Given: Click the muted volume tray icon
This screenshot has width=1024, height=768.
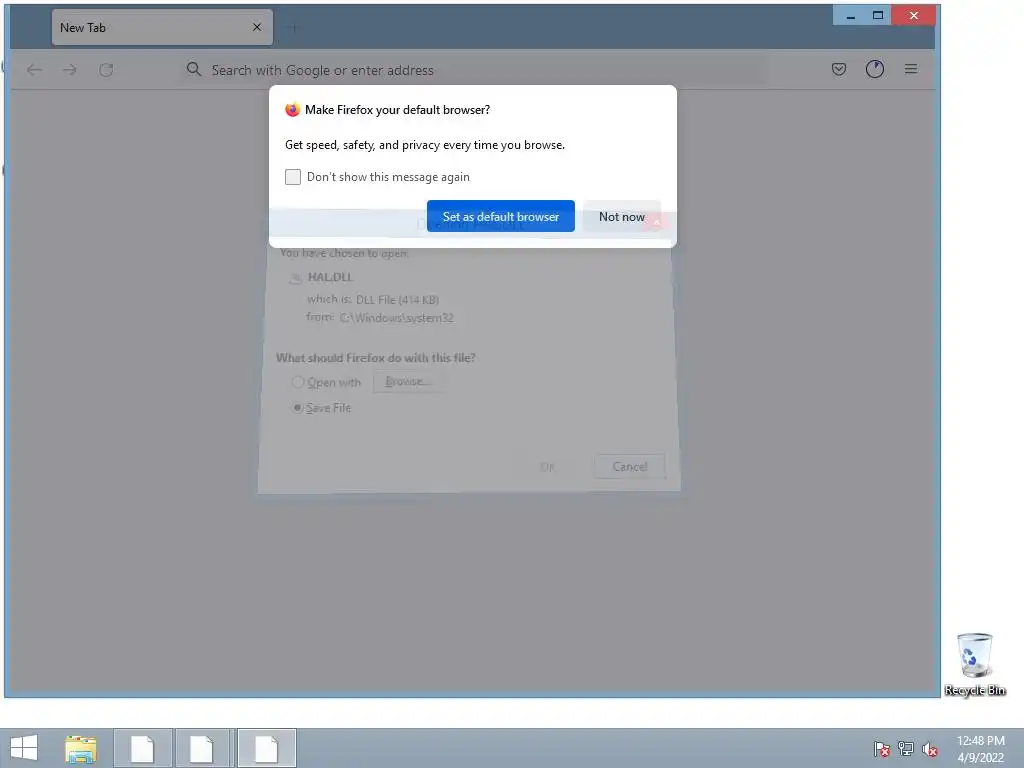Looking at the screenshot, I should [930, 748].
